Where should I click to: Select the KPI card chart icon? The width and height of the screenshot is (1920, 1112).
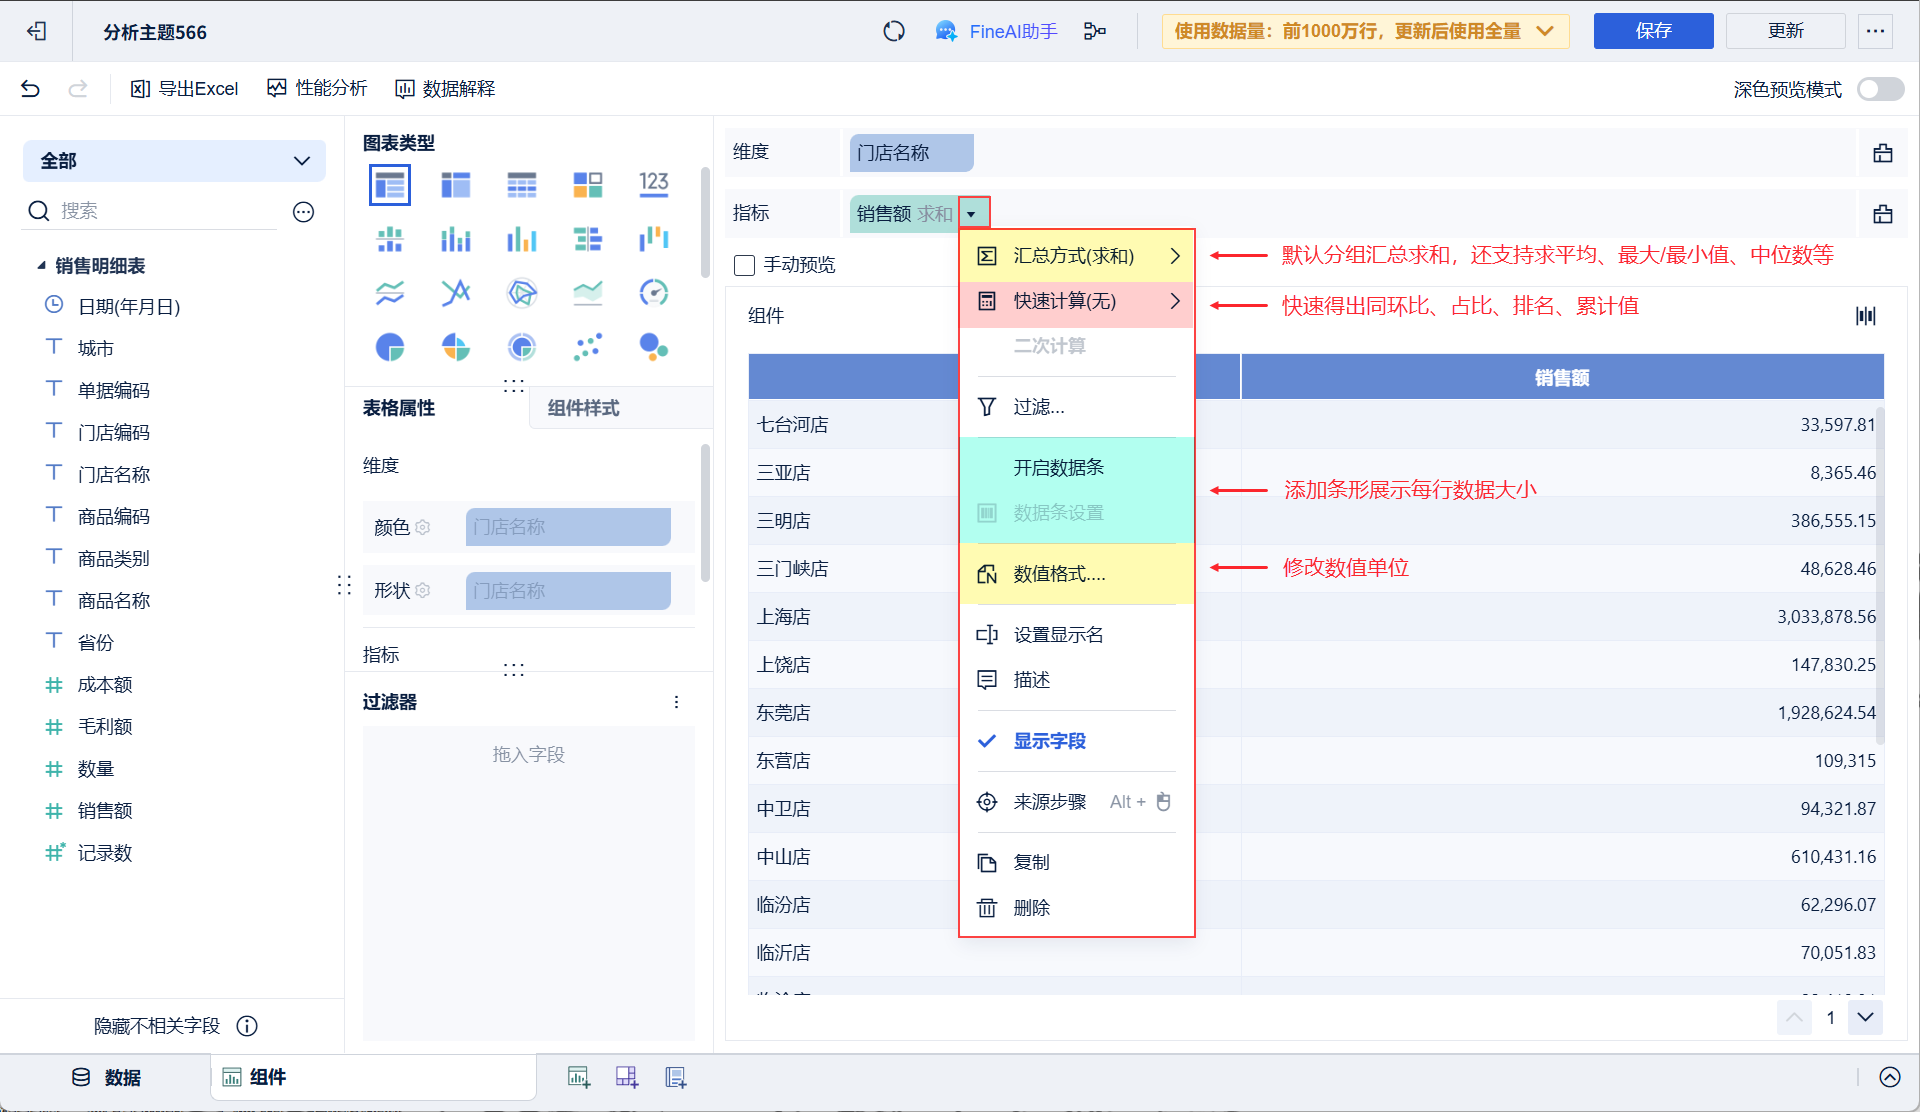[653, 184]
